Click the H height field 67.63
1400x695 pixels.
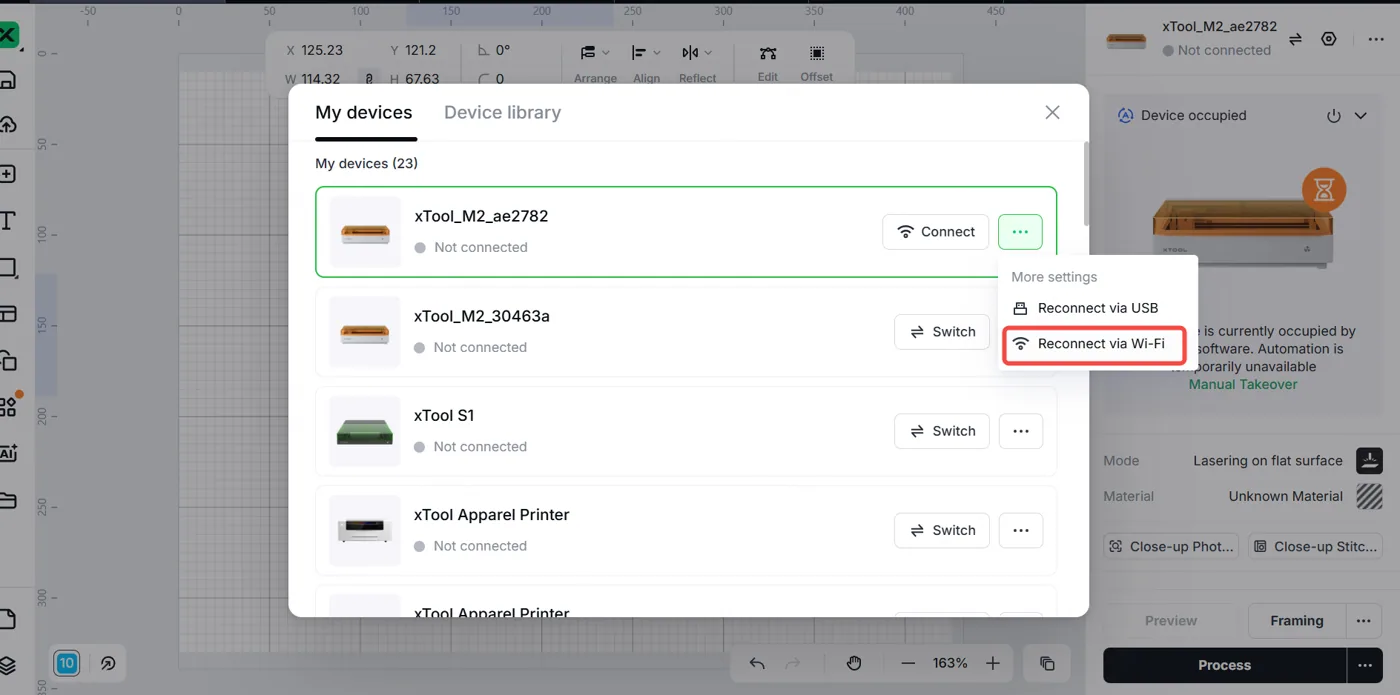[x=422, y=79]
